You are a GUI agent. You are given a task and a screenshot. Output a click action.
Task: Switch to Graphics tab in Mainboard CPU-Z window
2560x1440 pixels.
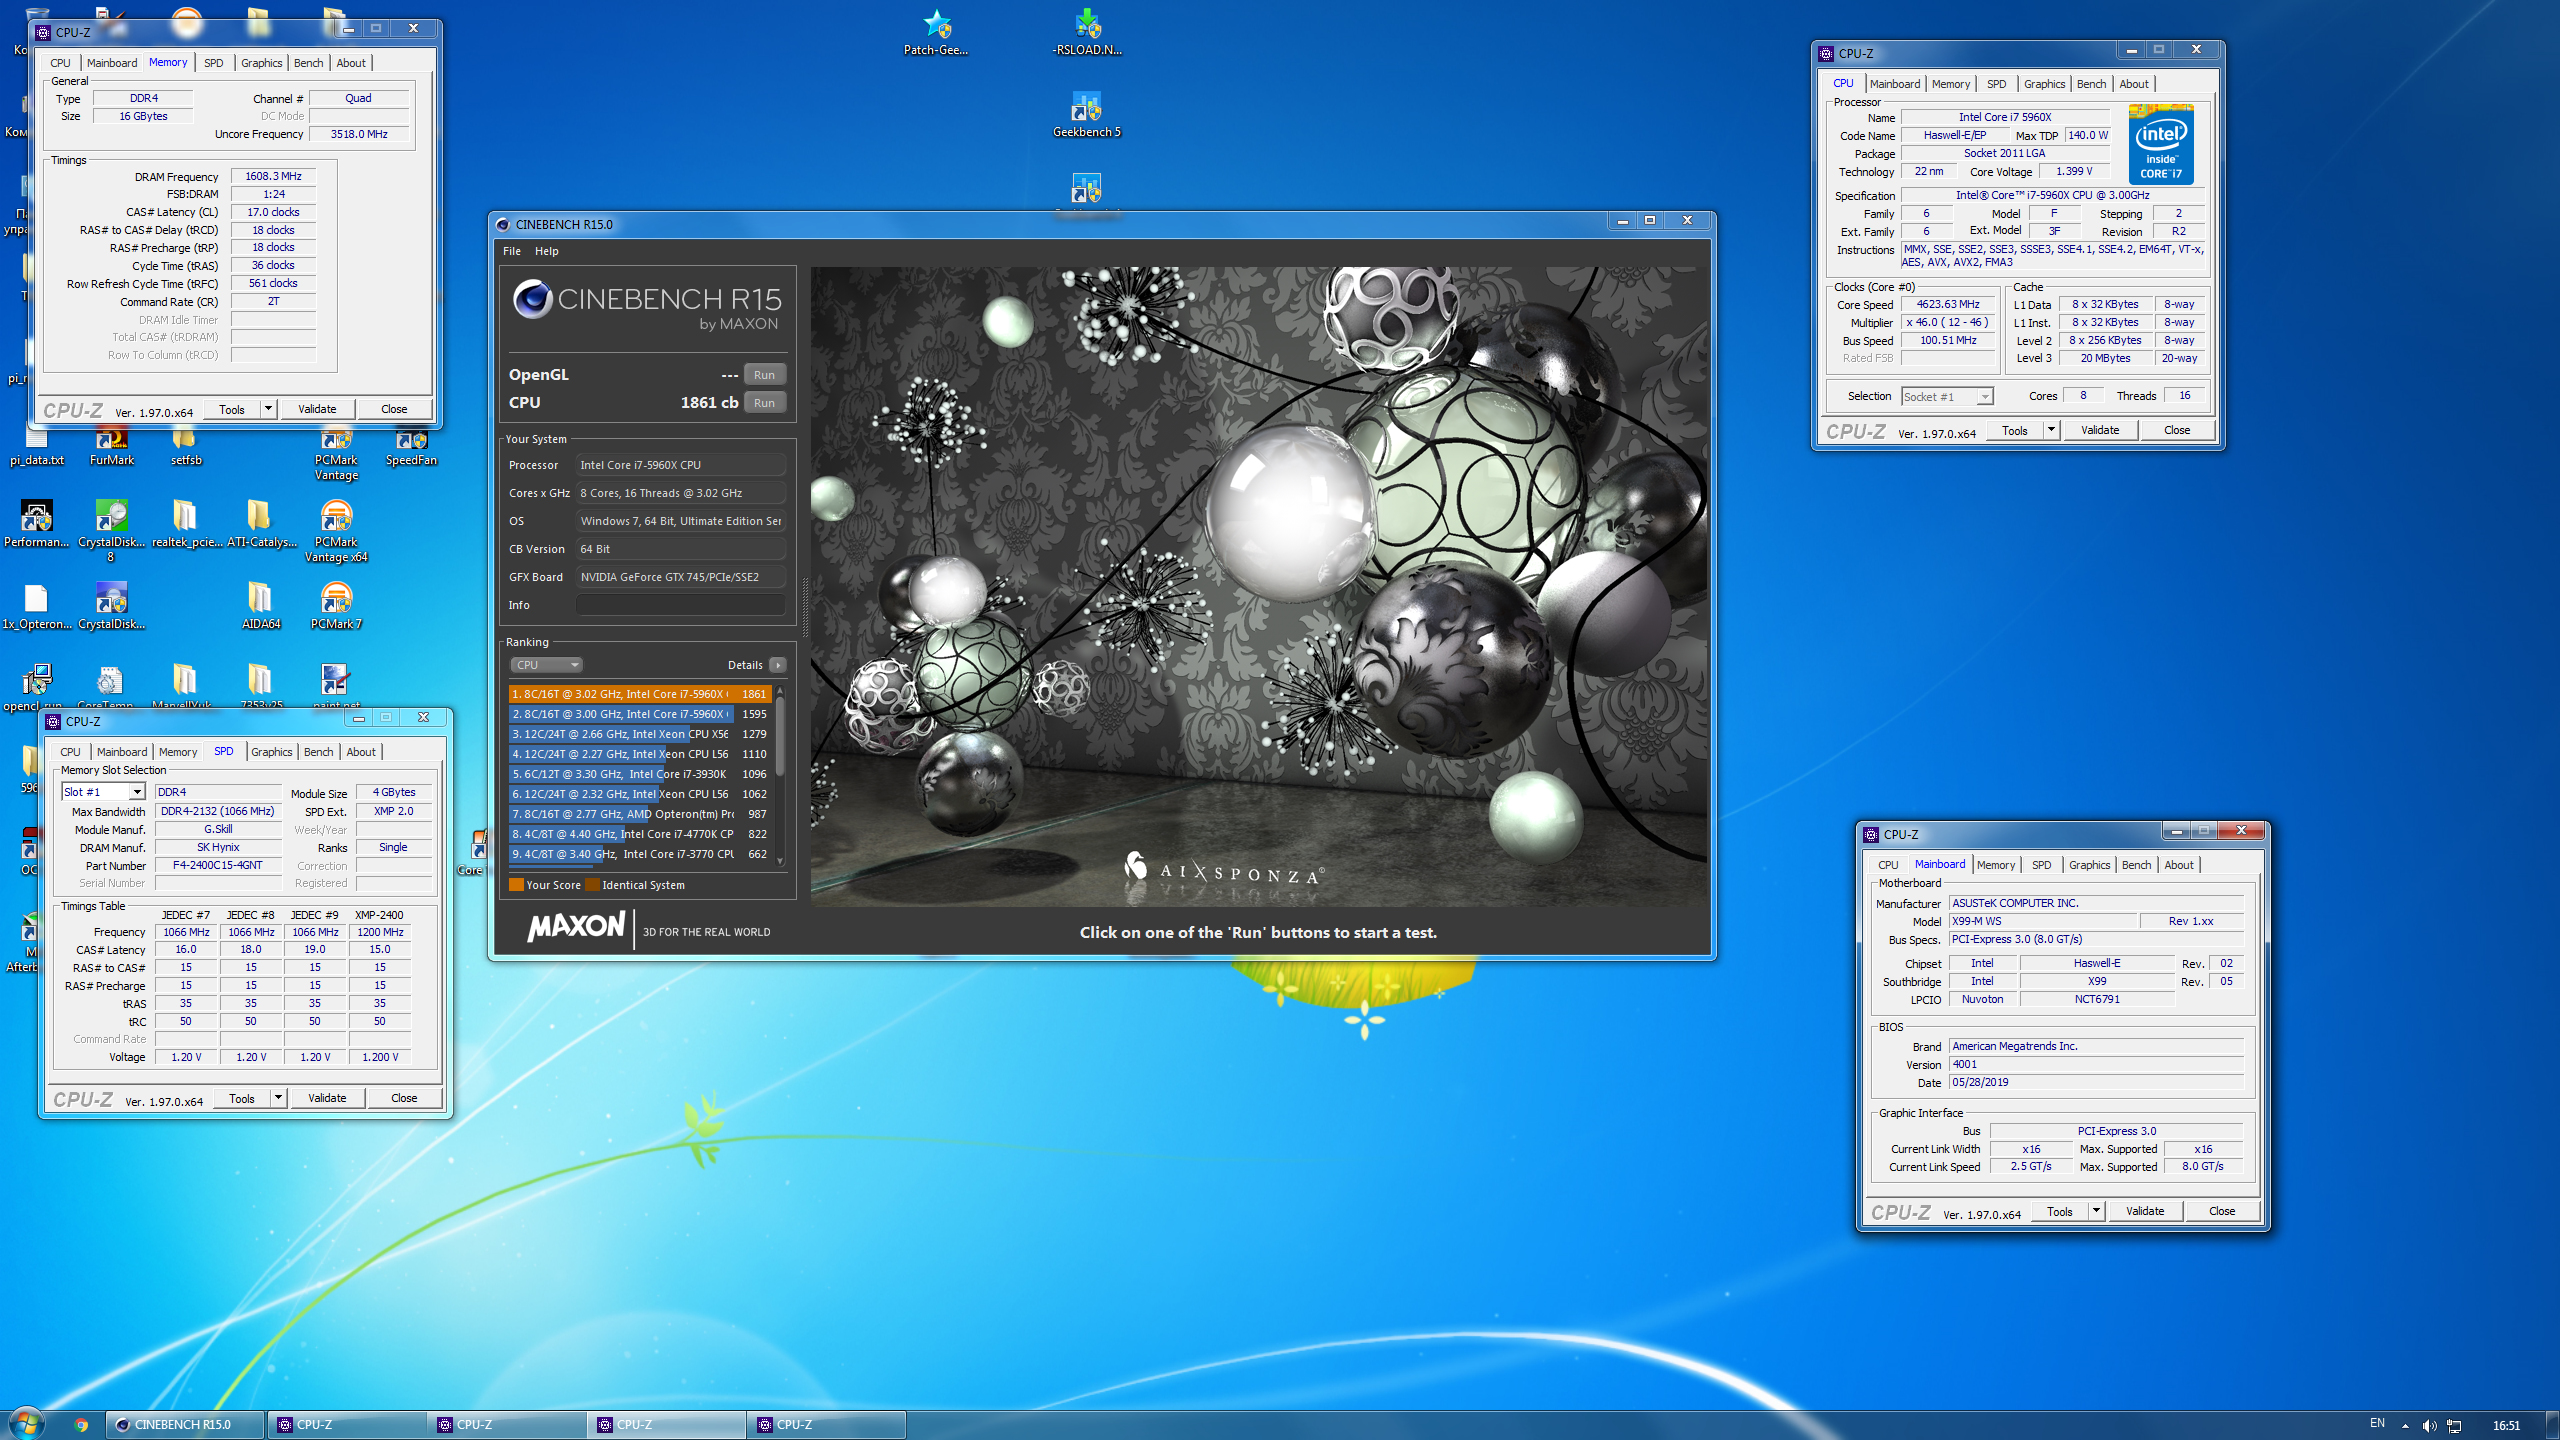coord(2090,865)
